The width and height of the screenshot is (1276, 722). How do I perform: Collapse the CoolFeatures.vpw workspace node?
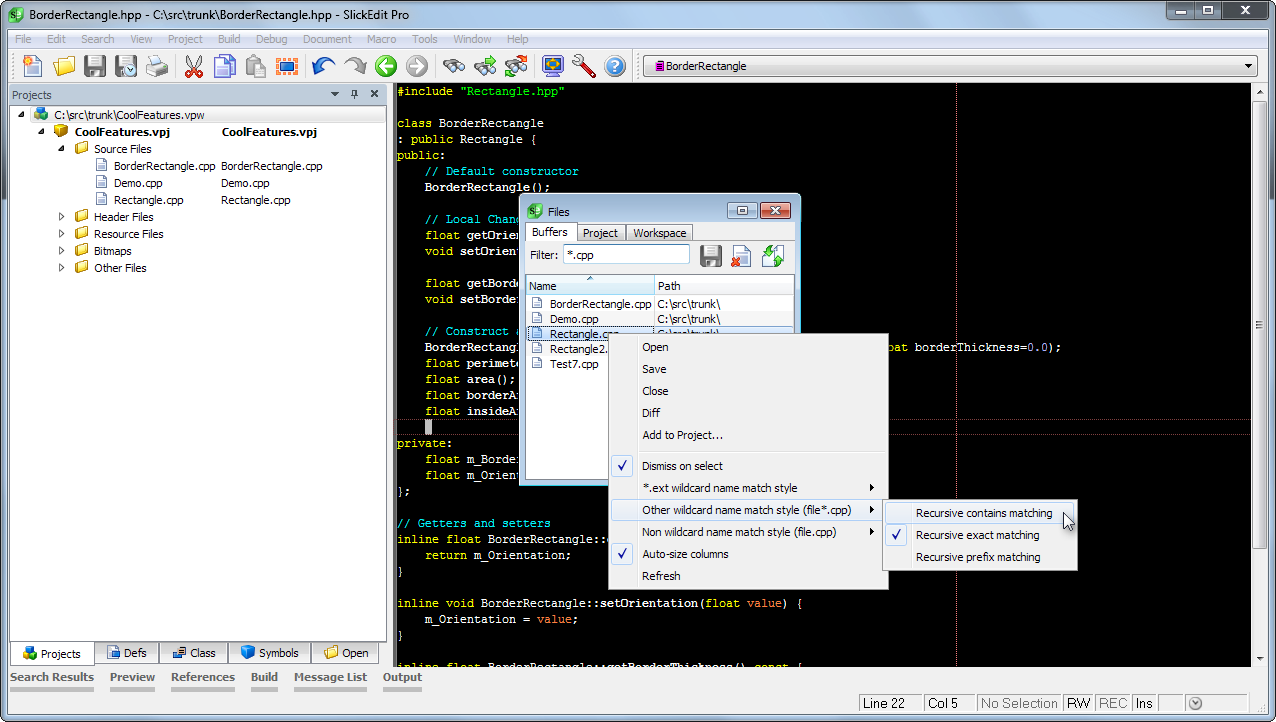tap(22, 115)
